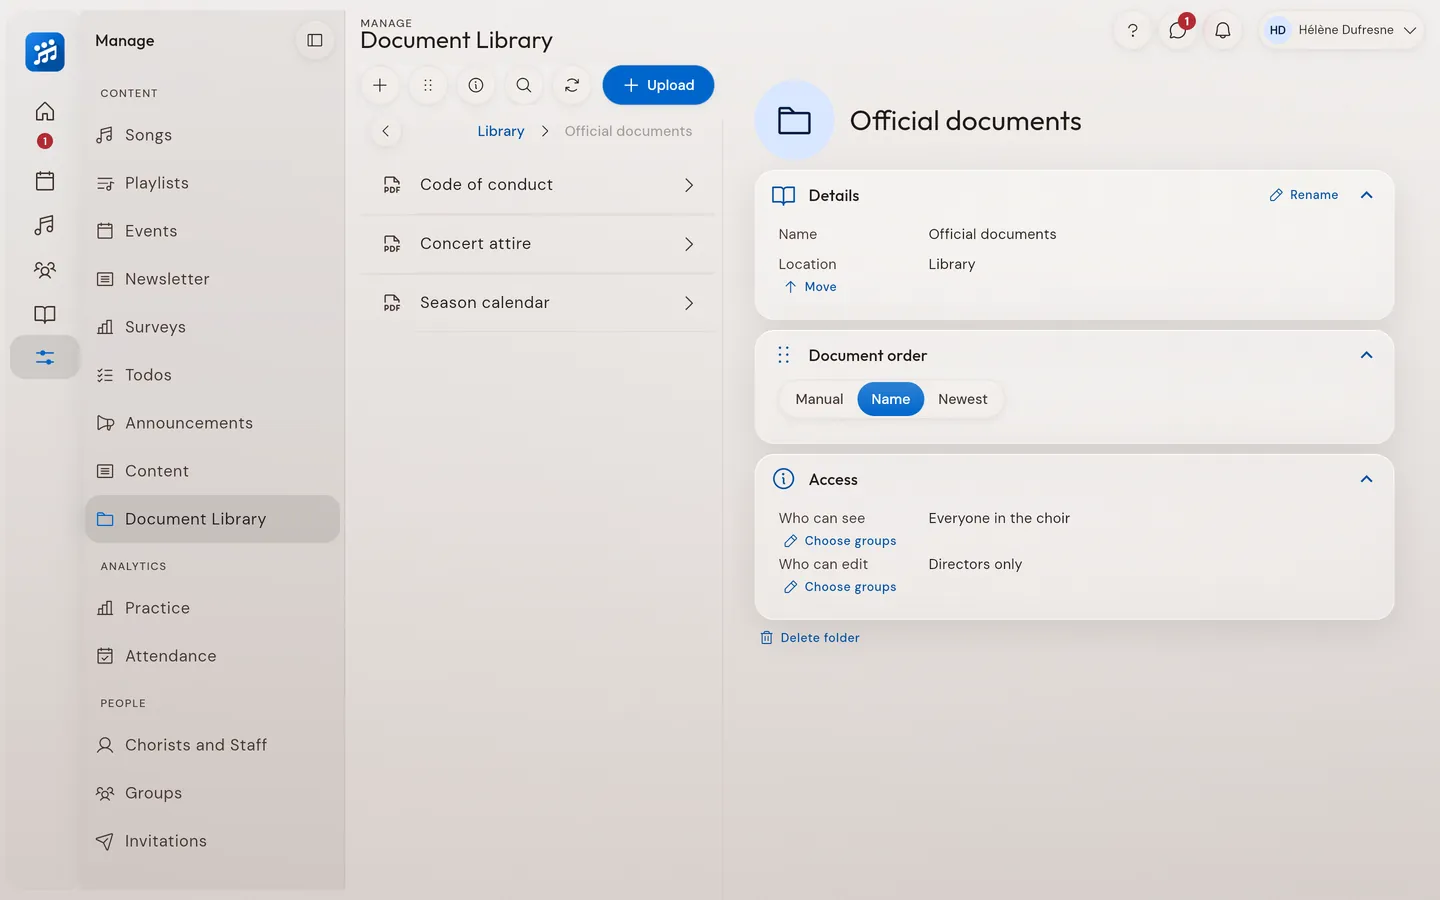Click the Upload button
The image size is (1440, 900).
click(658, 85)
